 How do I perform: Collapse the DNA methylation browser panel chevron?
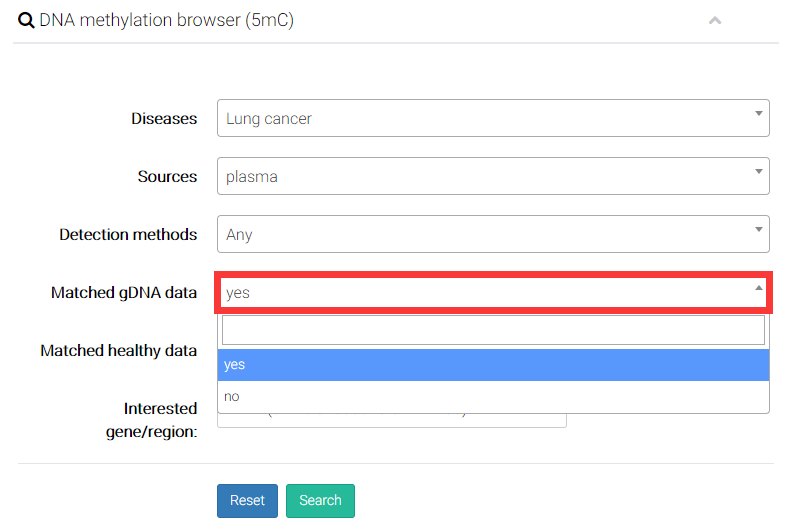[714, 20]
